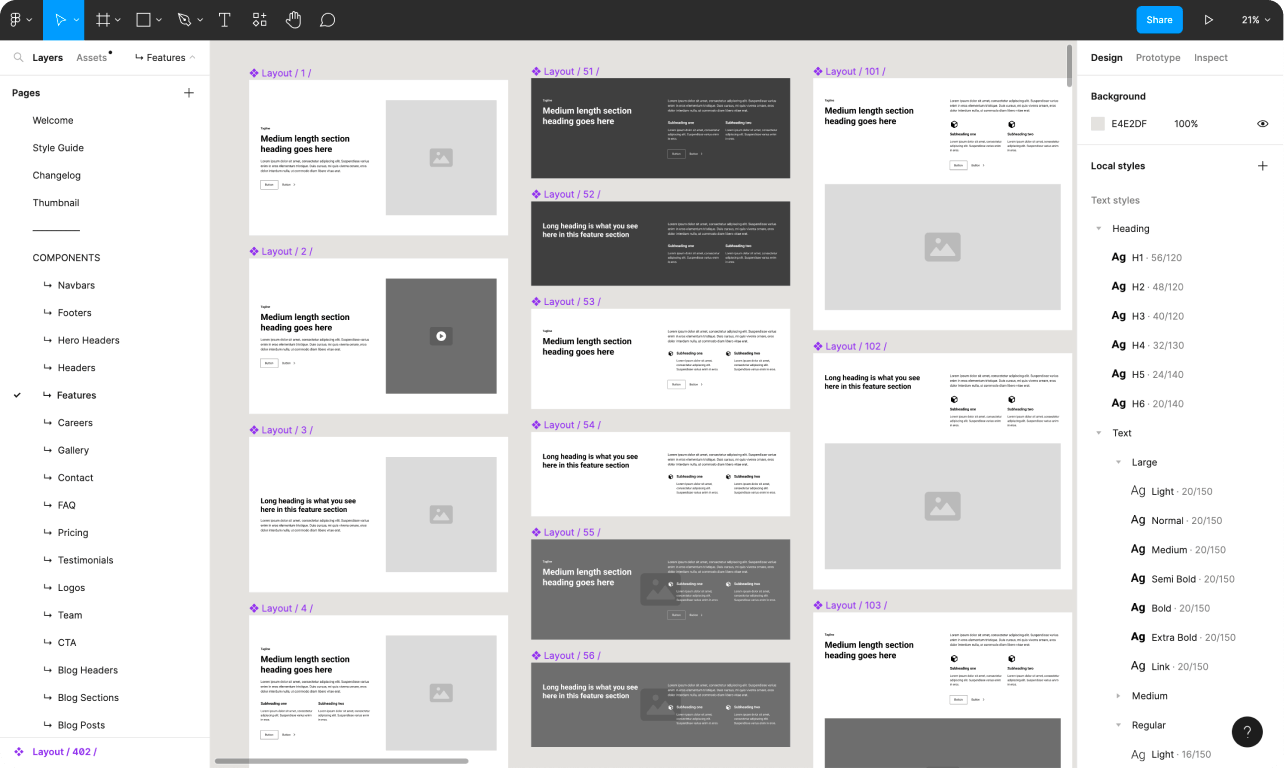Add a new page with plus
Image resolution: width=1284 pixels, height=768 pixels.
point(189,93)
